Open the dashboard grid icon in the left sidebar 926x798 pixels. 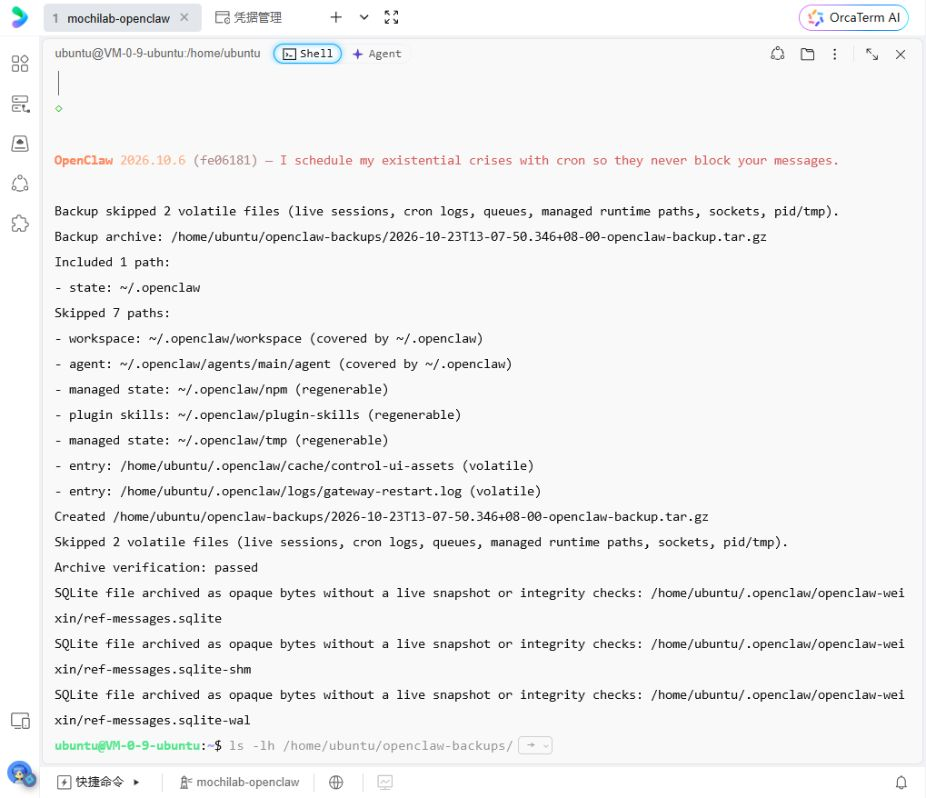[20, 63]
